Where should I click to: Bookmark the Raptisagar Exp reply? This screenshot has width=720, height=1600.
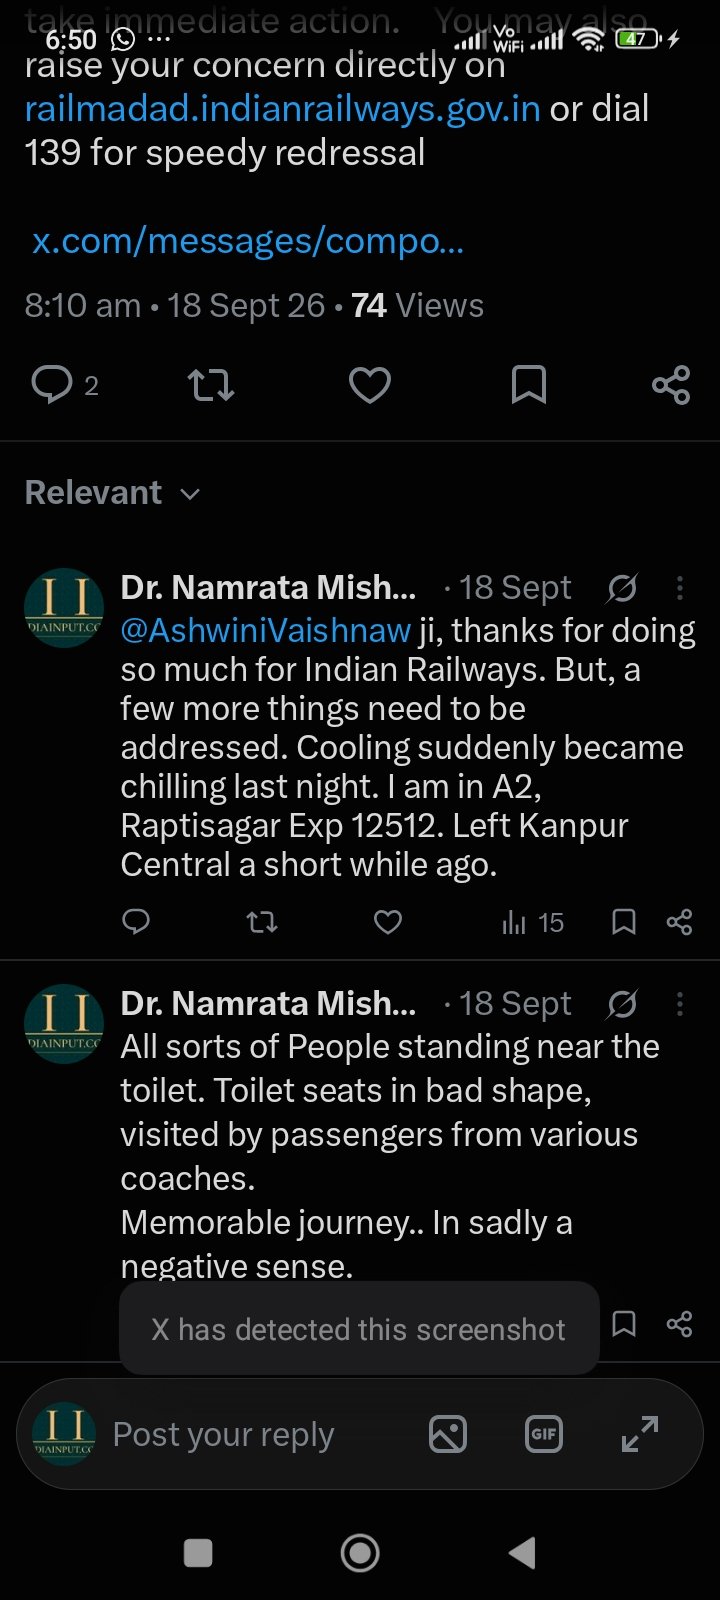tap(624, 922)
